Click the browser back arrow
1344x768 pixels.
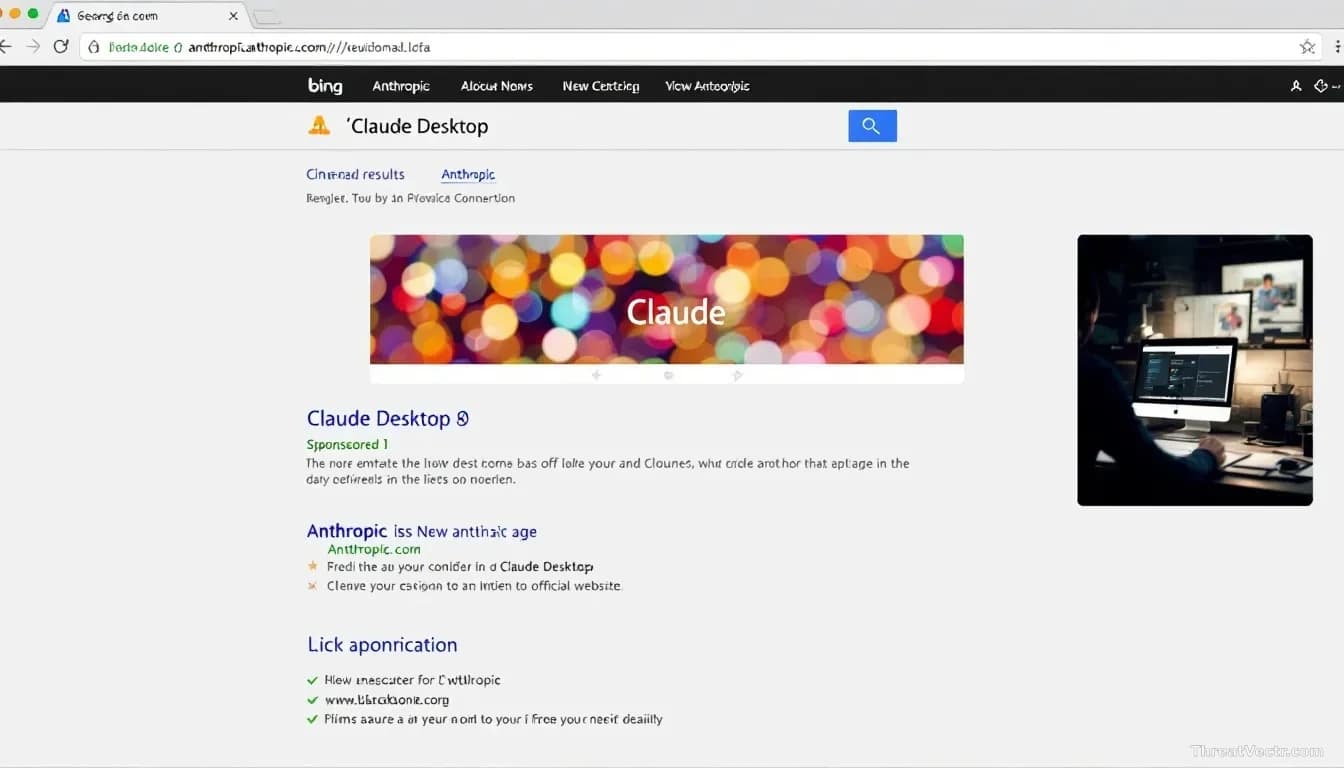[x=5, y=46]
